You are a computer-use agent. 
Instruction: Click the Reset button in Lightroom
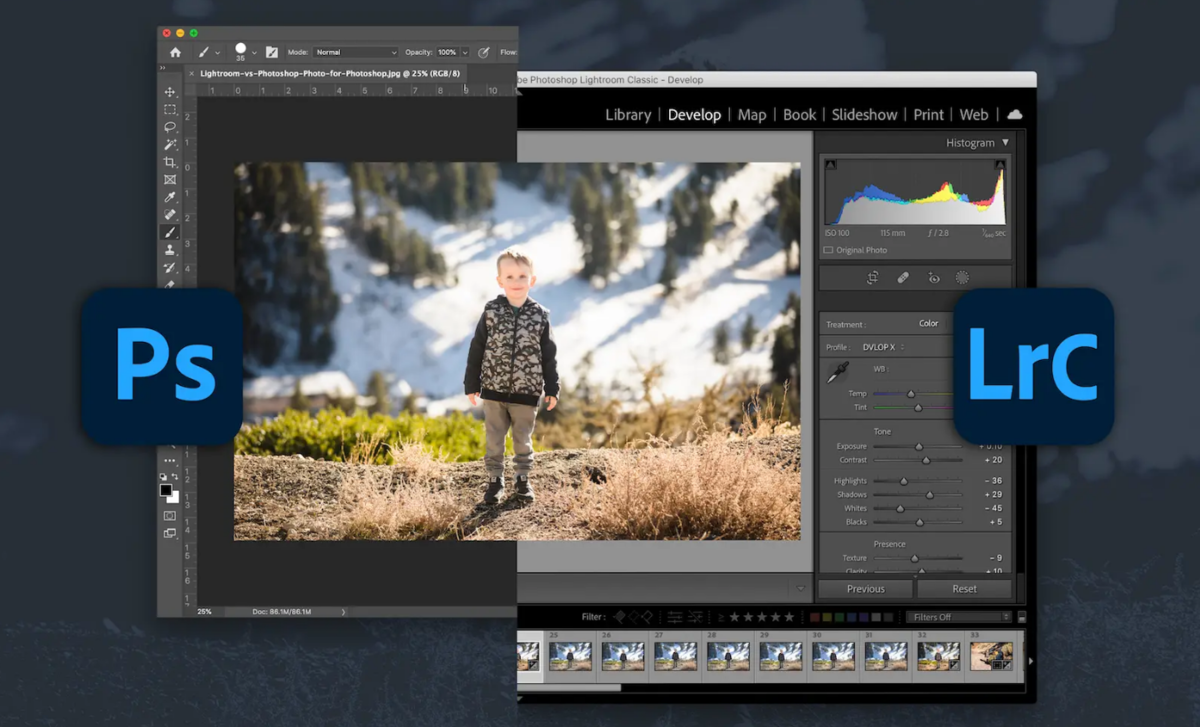964,589
